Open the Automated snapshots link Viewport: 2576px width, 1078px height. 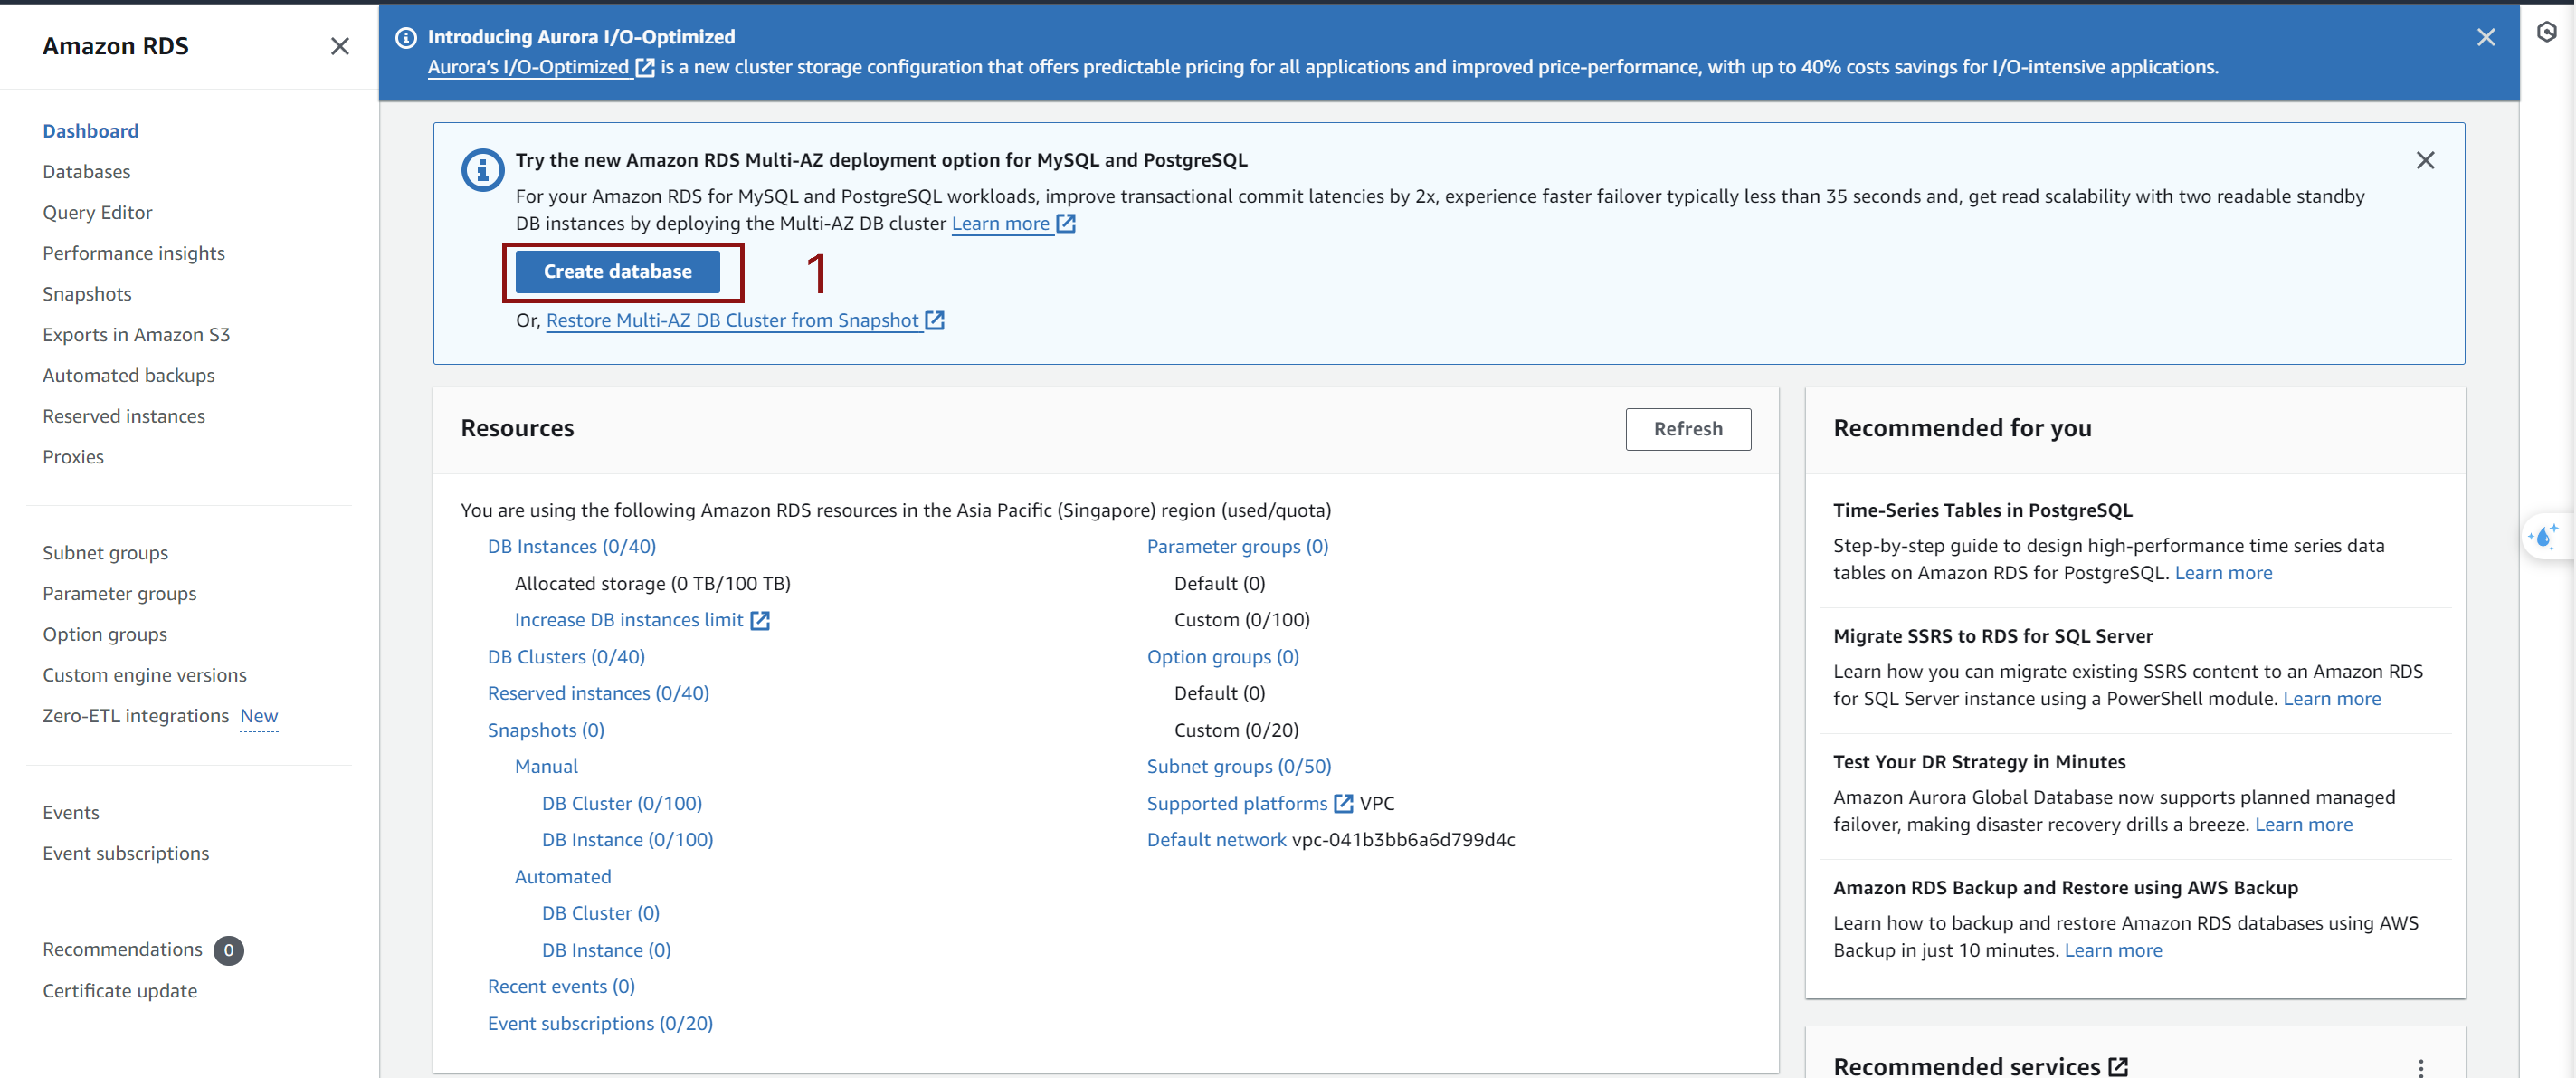point(563,877)
